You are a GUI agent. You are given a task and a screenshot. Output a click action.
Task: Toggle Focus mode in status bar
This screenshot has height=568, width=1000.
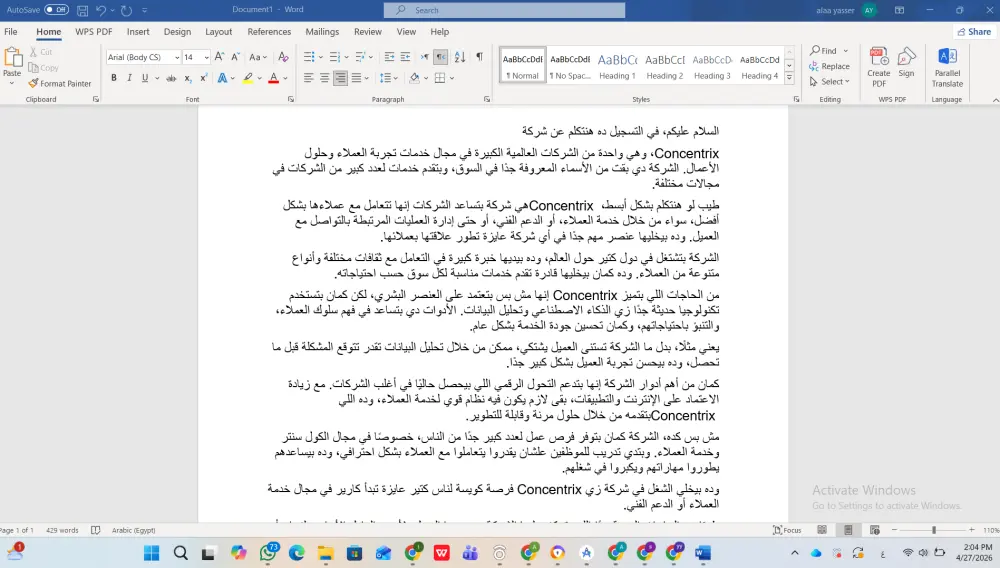787,530
